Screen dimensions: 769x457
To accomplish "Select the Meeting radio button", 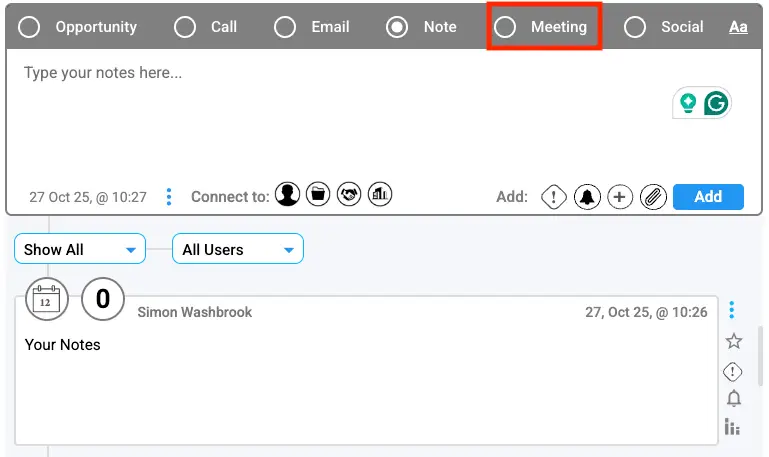I will [506, 27].
